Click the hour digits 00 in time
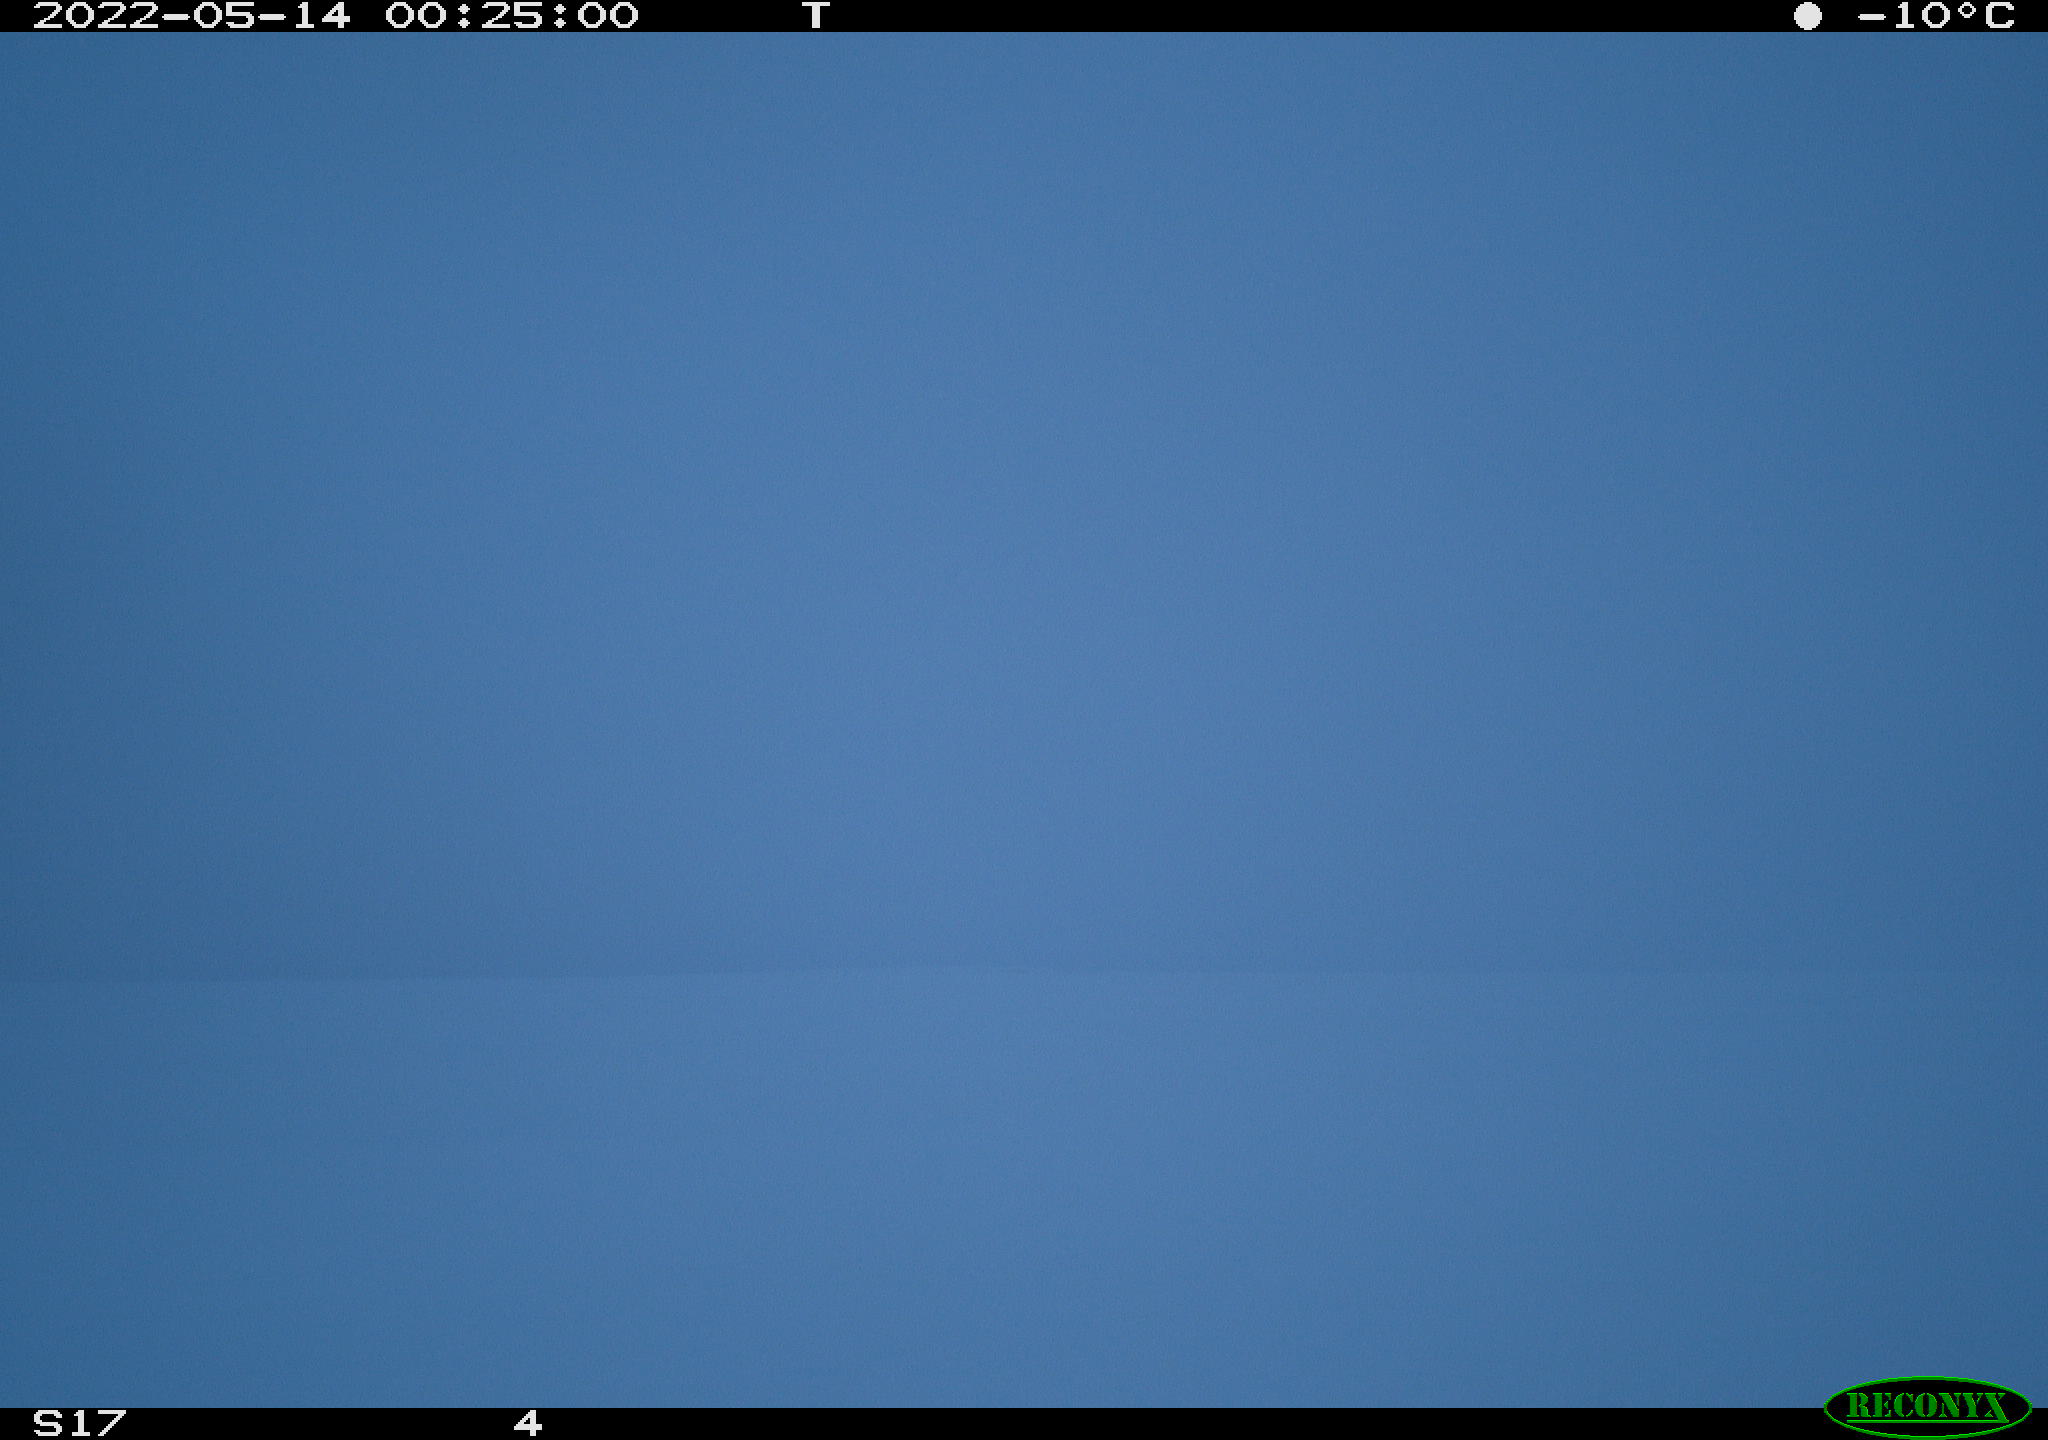 [x=416, y=15]
